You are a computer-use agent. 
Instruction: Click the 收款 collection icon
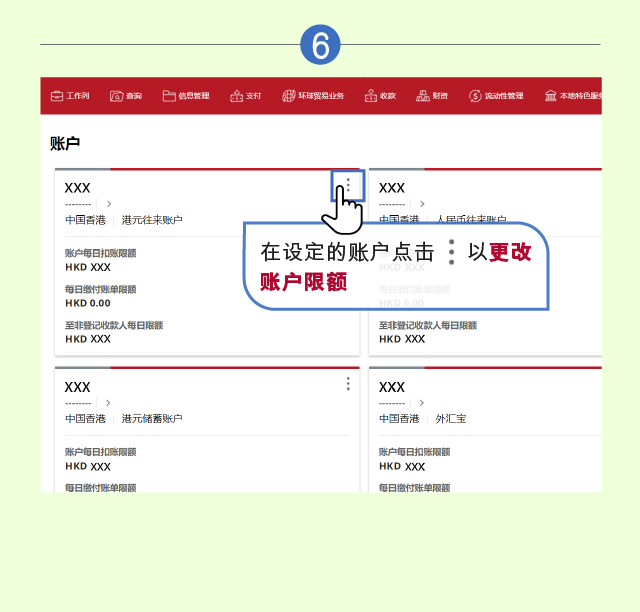pos(370,96)
